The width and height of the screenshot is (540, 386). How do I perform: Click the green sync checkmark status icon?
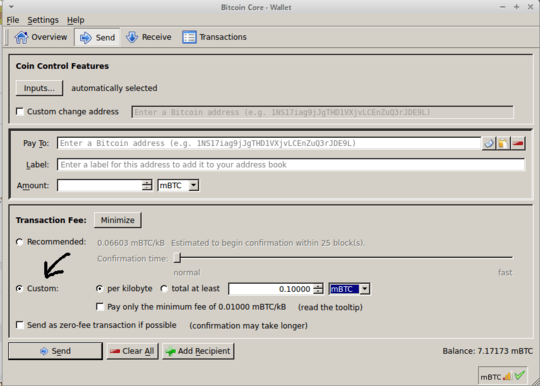tap(519, 375)
